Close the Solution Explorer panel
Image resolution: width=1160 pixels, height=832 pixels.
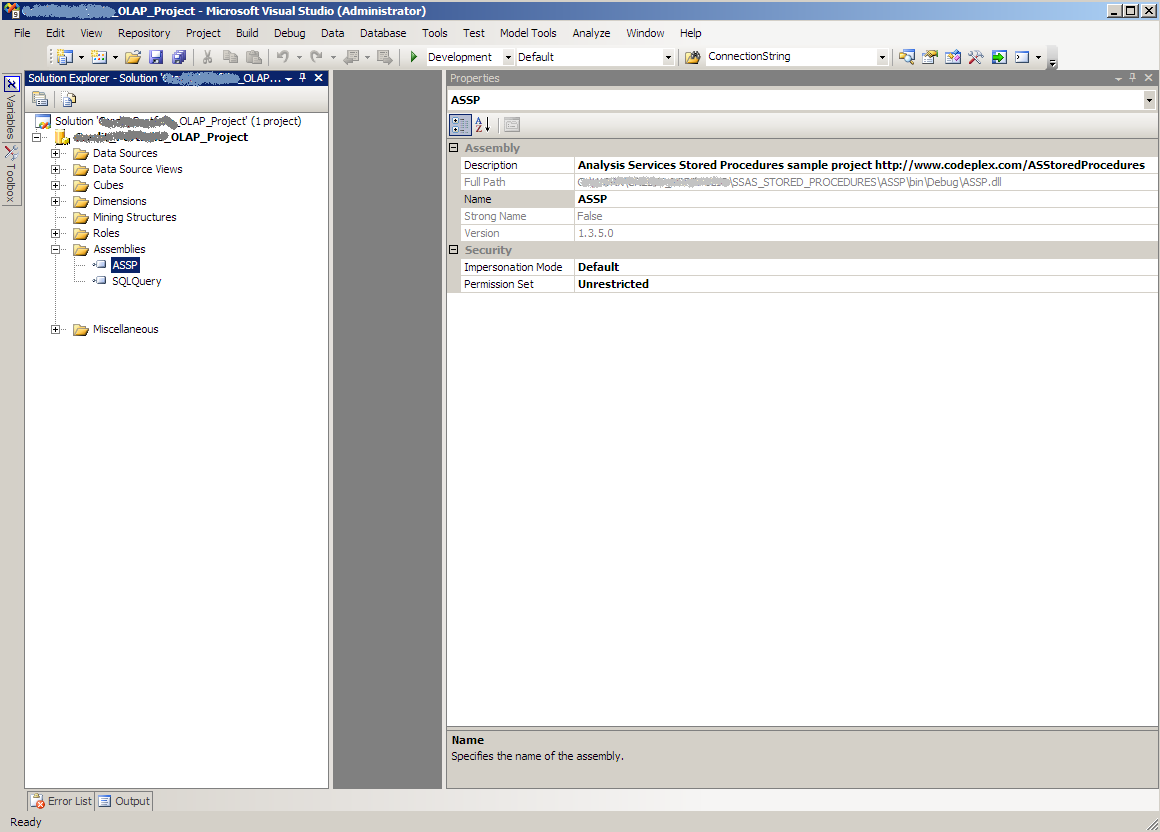pyautogui.click(x=319, y=78)
